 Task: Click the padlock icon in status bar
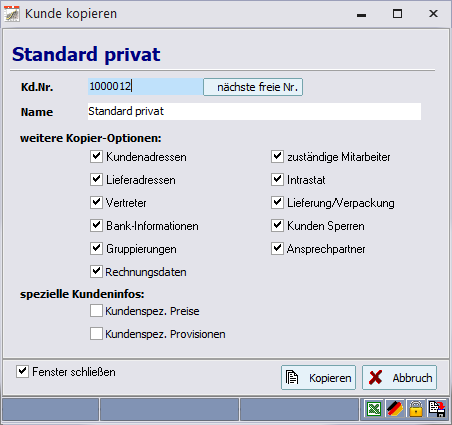[x=416, y=409]
